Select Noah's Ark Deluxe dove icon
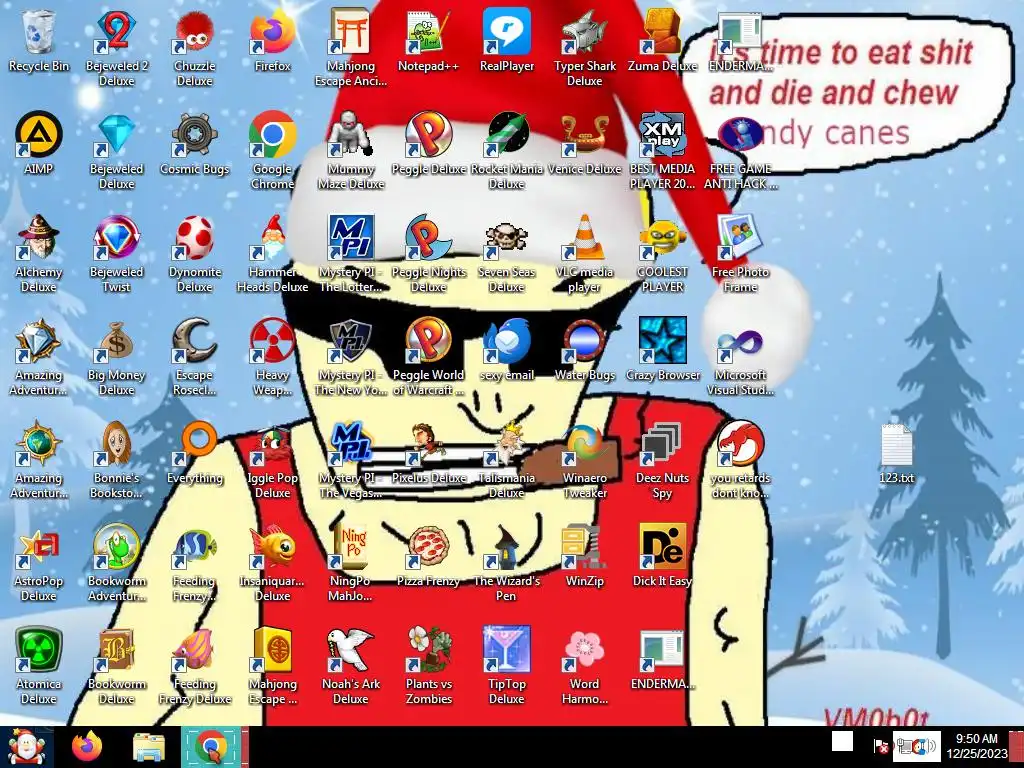The width and height of the screenshot is (1024, 768). coord(351,666)
